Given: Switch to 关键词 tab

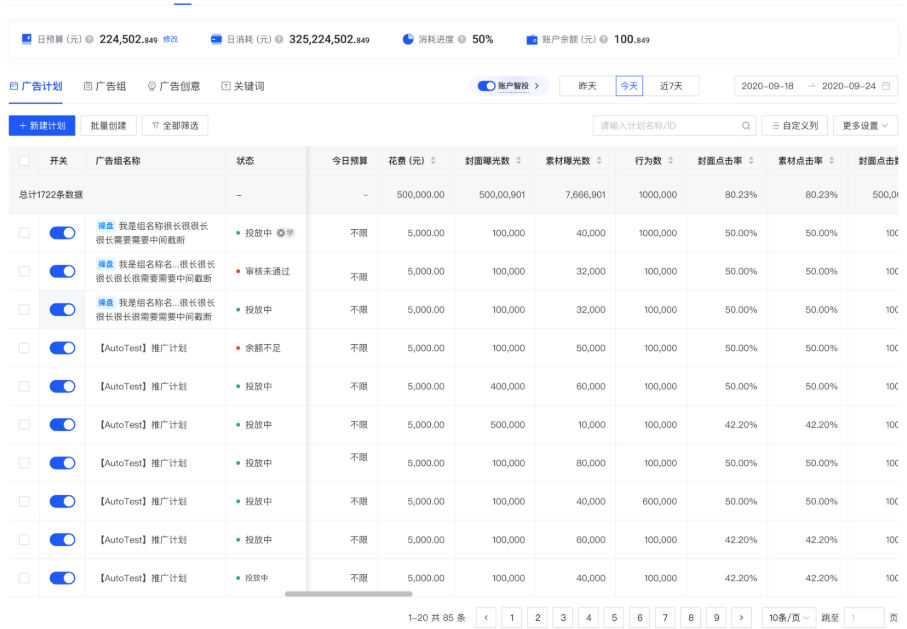Looking at the screenshot, I should (x=243, y=86).
